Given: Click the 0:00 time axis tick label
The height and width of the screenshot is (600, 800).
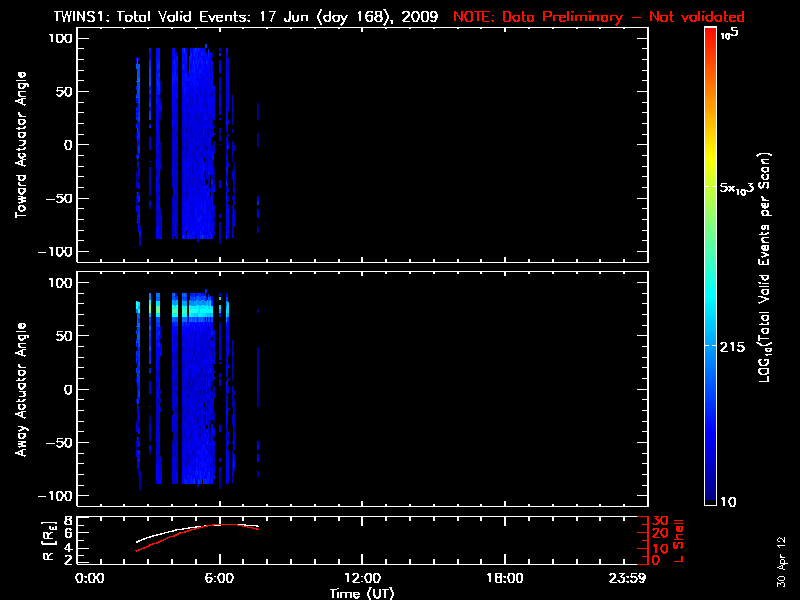Looking at the screenshot, I should pyautogui.click(x=90, y=578).
